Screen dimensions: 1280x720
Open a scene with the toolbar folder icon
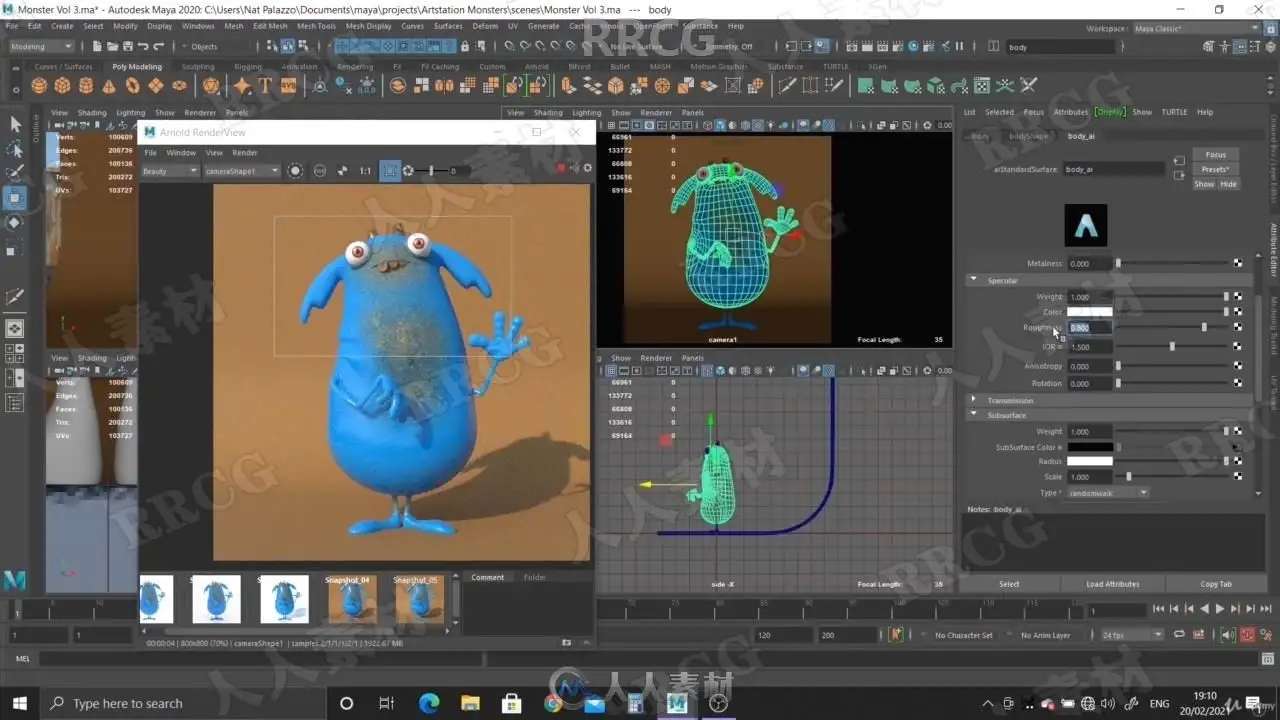tap(112, 46)
